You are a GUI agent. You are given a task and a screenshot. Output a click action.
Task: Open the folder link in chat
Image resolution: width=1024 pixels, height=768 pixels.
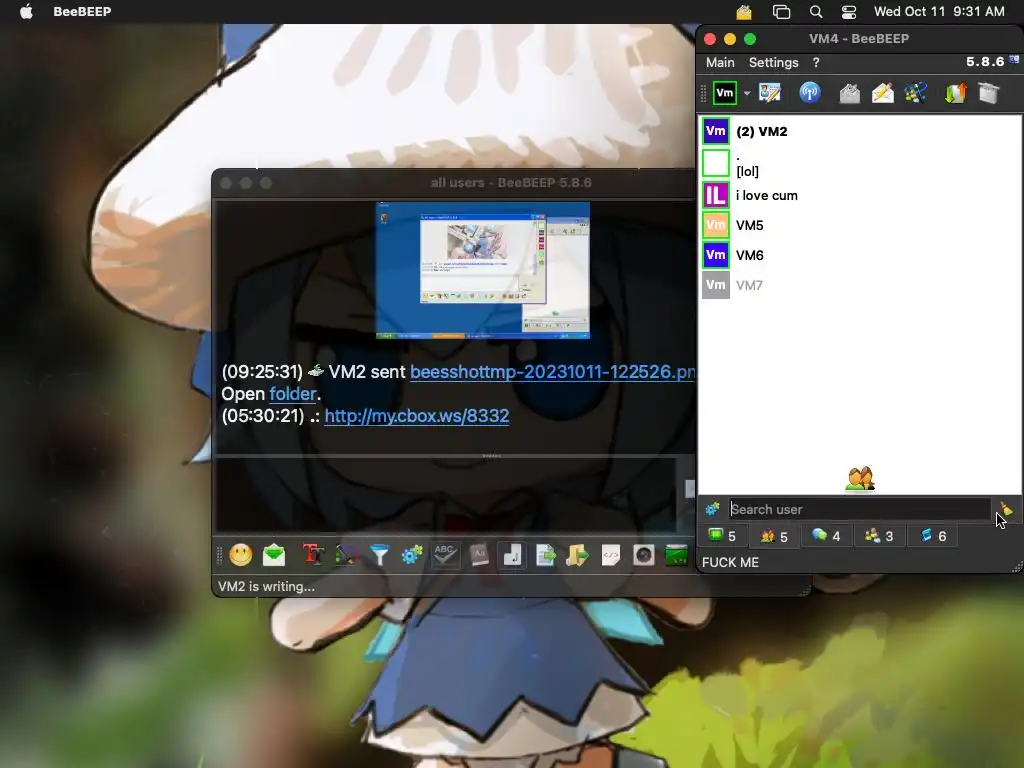[293, 394]
